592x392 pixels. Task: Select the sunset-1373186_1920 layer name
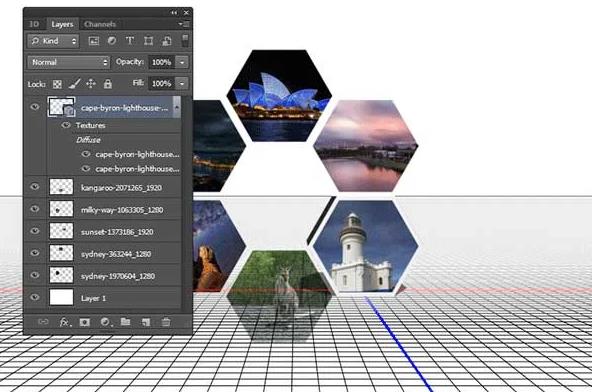[x=117, y=232]
